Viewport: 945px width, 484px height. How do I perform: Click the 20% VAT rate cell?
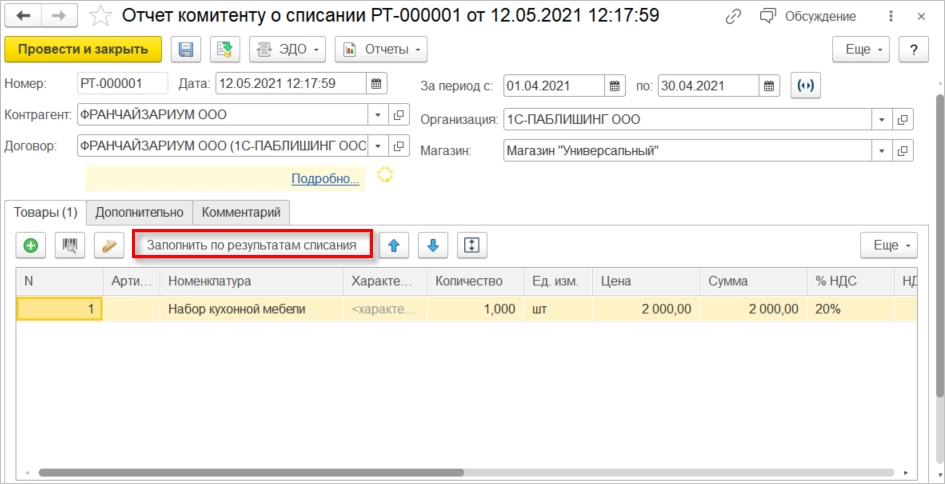(851, 309)
